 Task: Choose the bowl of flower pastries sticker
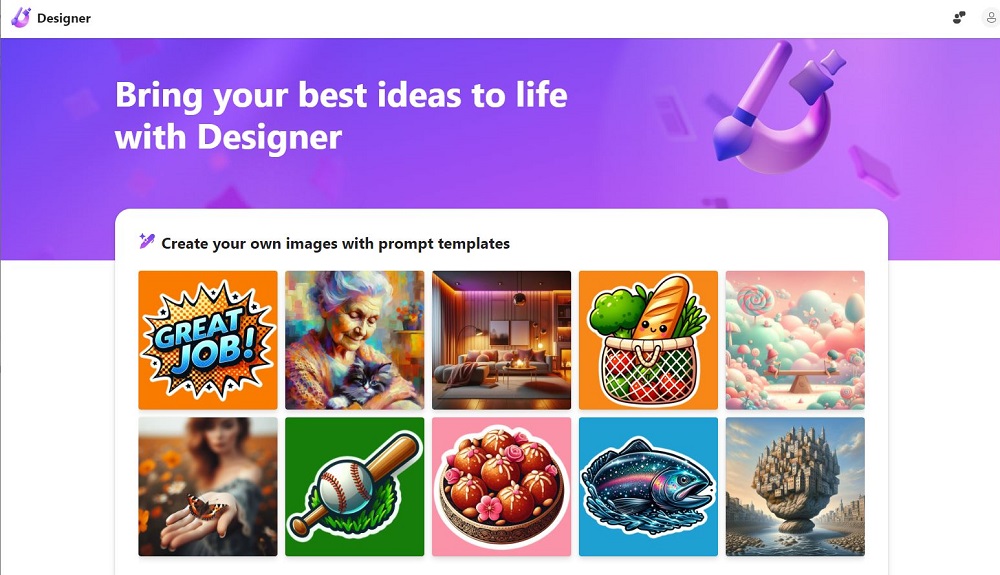(501, 486)
